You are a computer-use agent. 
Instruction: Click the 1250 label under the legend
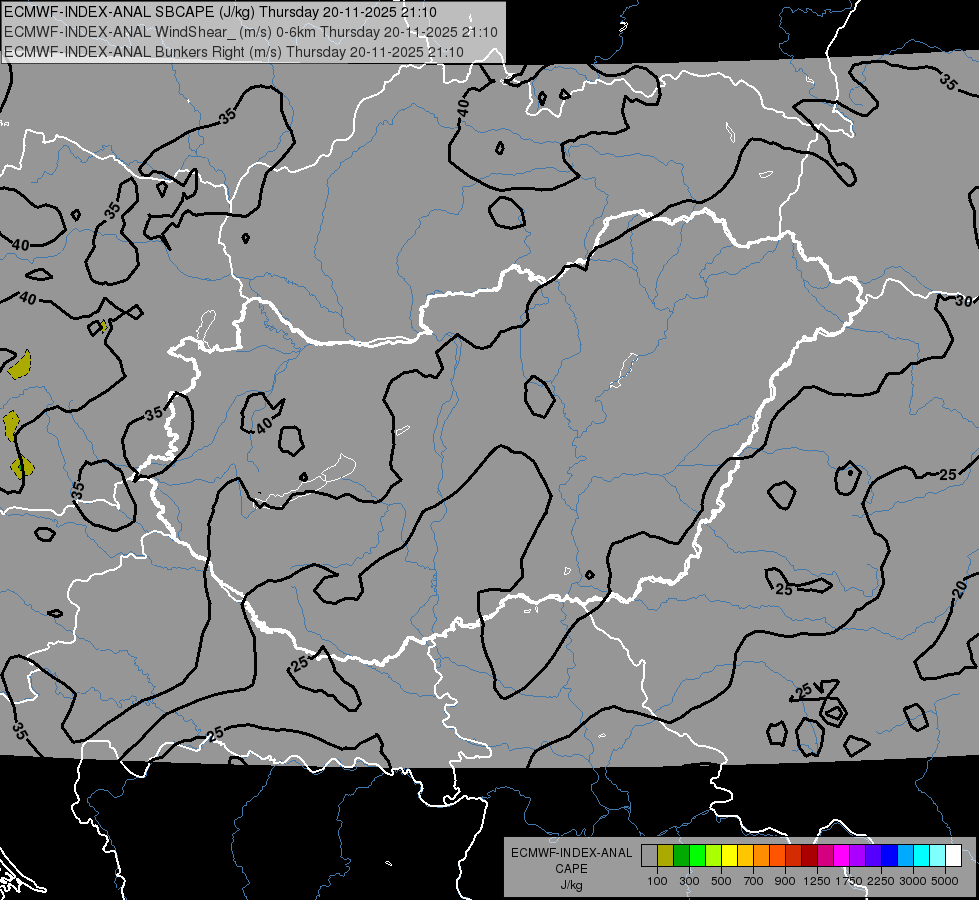coord(817,881)
